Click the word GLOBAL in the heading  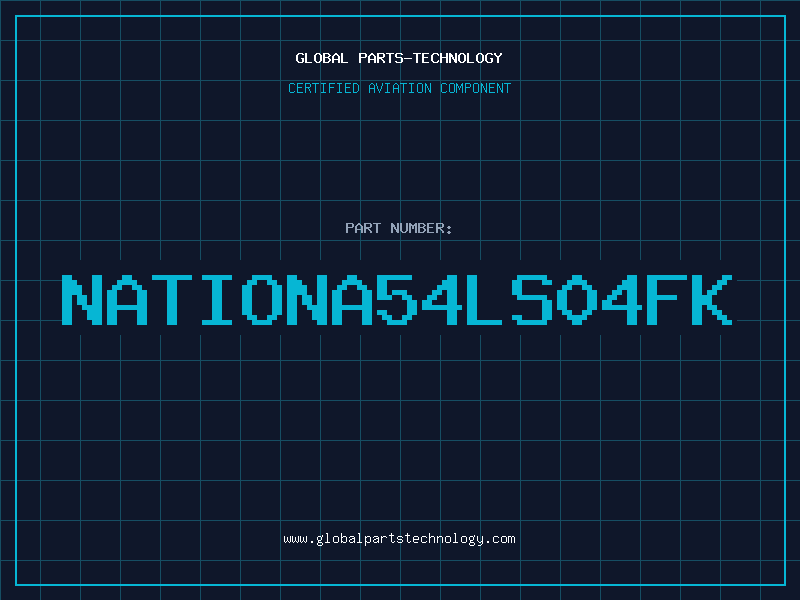click(321, 58)
